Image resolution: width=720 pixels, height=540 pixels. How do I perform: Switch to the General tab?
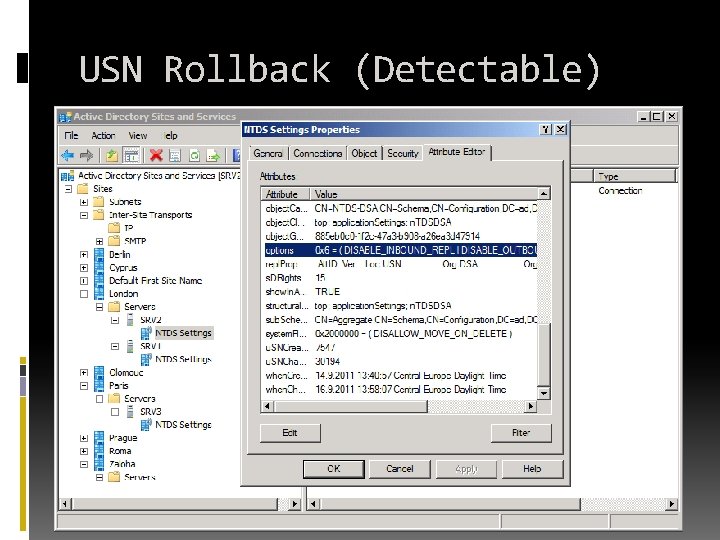coord(268,153)
